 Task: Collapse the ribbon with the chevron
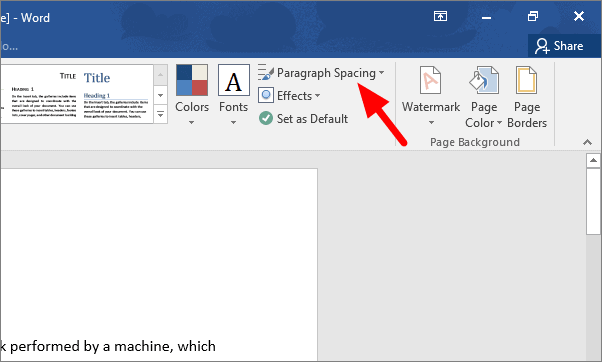587,142
